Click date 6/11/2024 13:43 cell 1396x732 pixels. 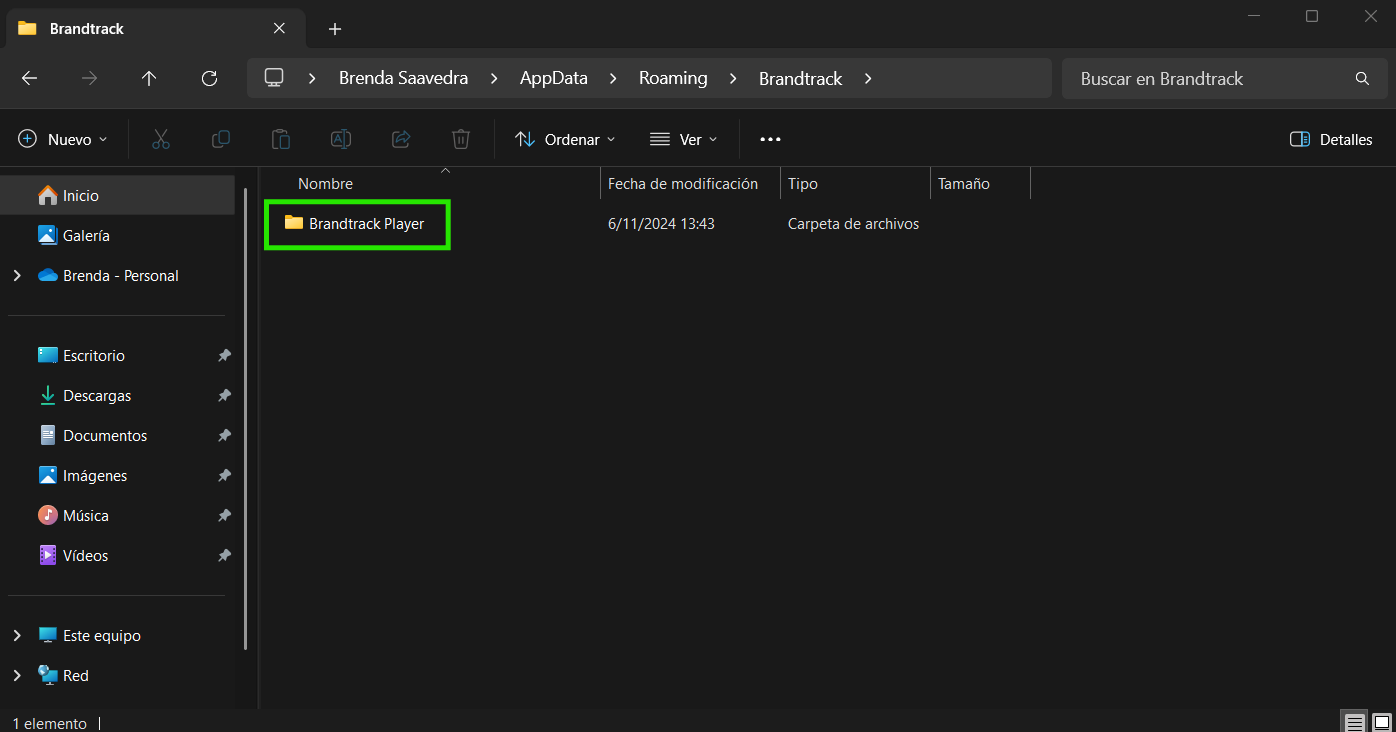(661, 224)
